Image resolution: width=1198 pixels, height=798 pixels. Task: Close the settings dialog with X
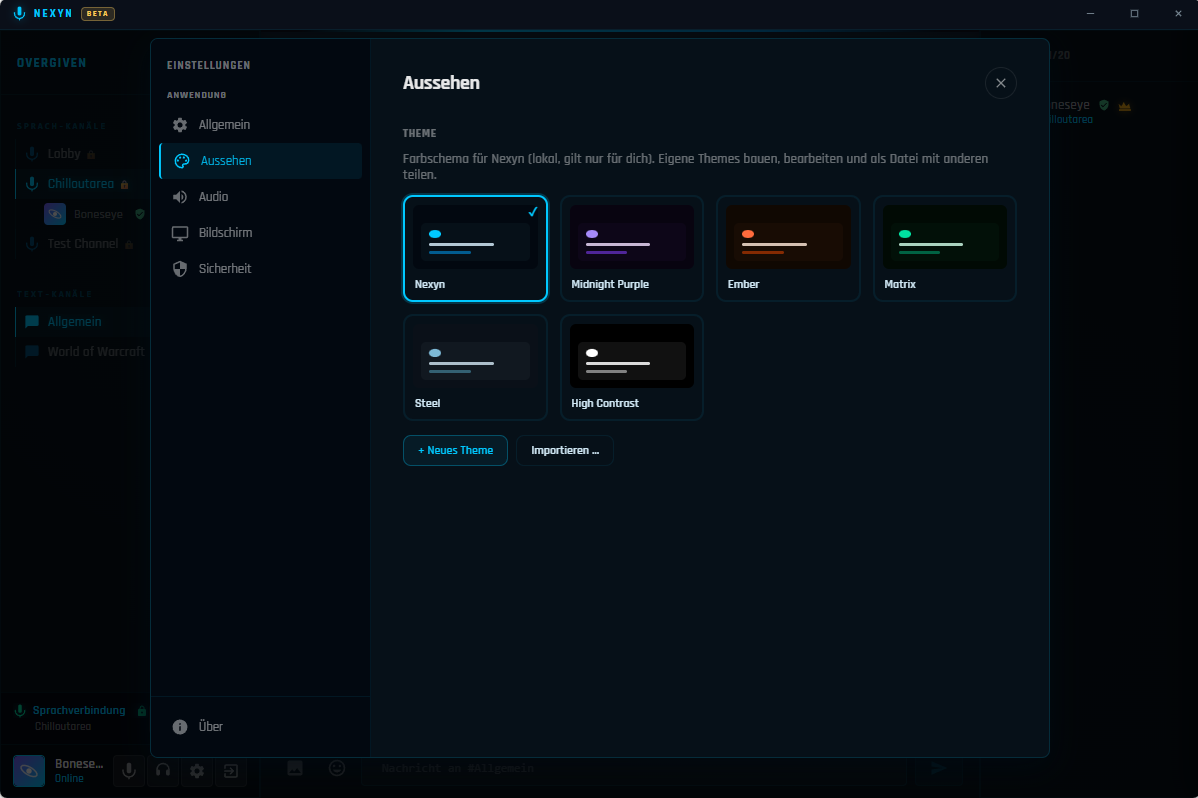(x=1001, y=83)
